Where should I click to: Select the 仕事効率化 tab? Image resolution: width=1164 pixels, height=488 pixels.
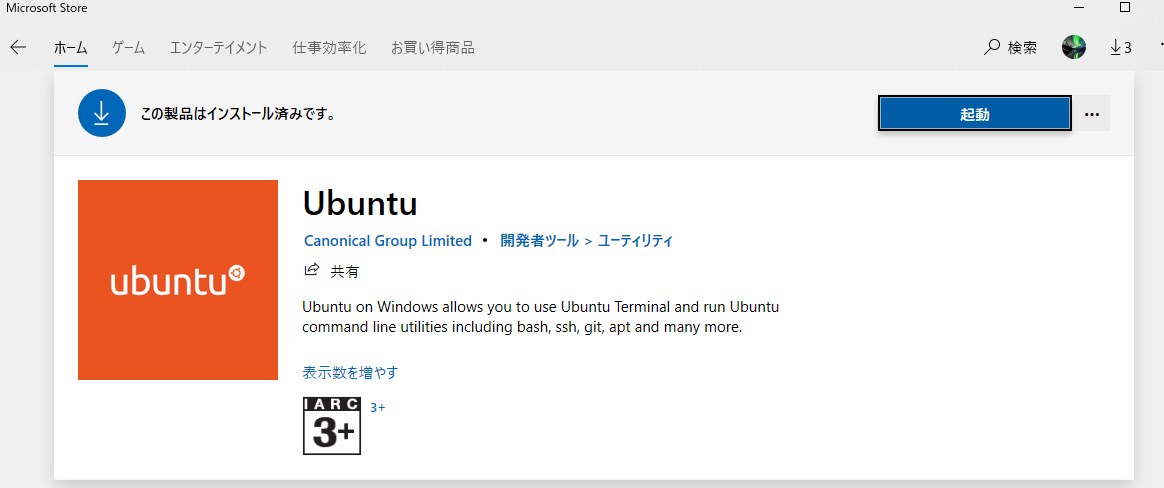[329, 48]
